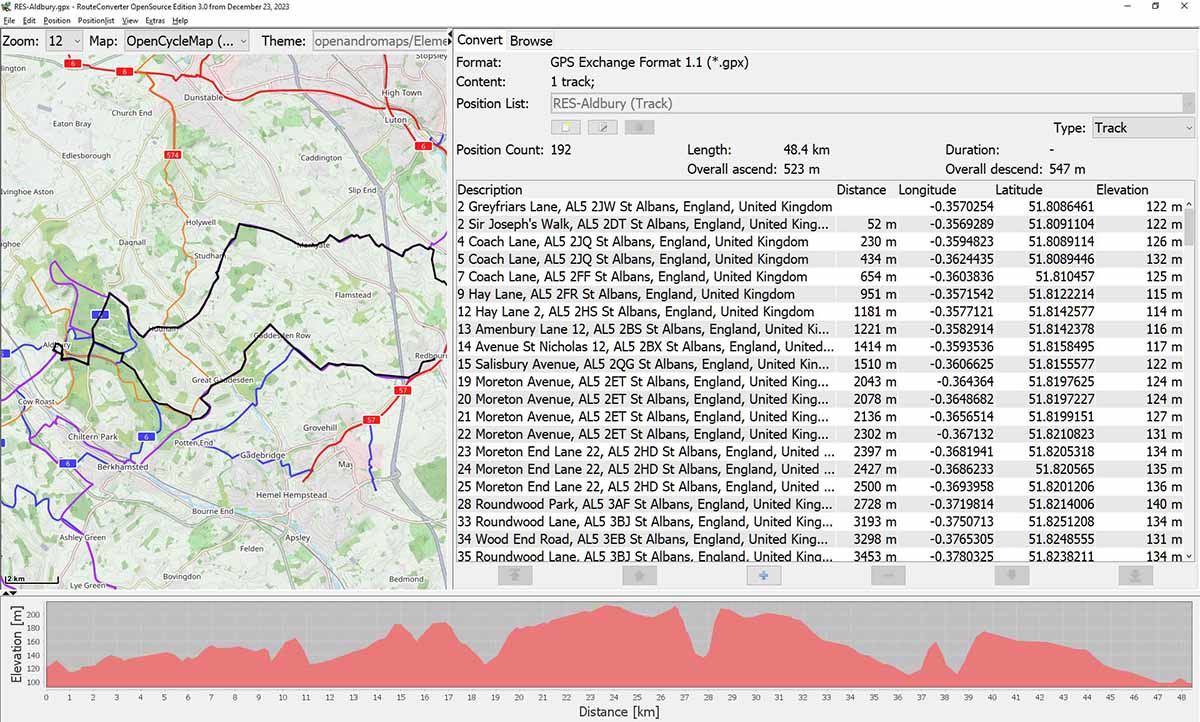Open the Positionlist menu
Screen dimensions: 1200x722
[96, 20]
